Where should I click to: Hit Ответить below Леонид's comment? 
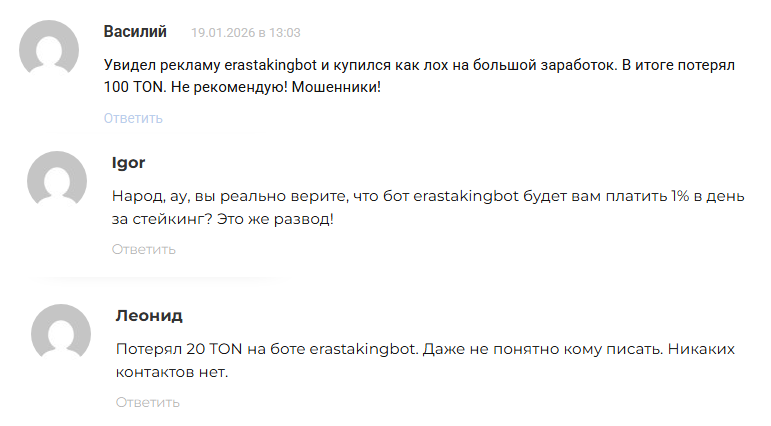tap(147, 402)
